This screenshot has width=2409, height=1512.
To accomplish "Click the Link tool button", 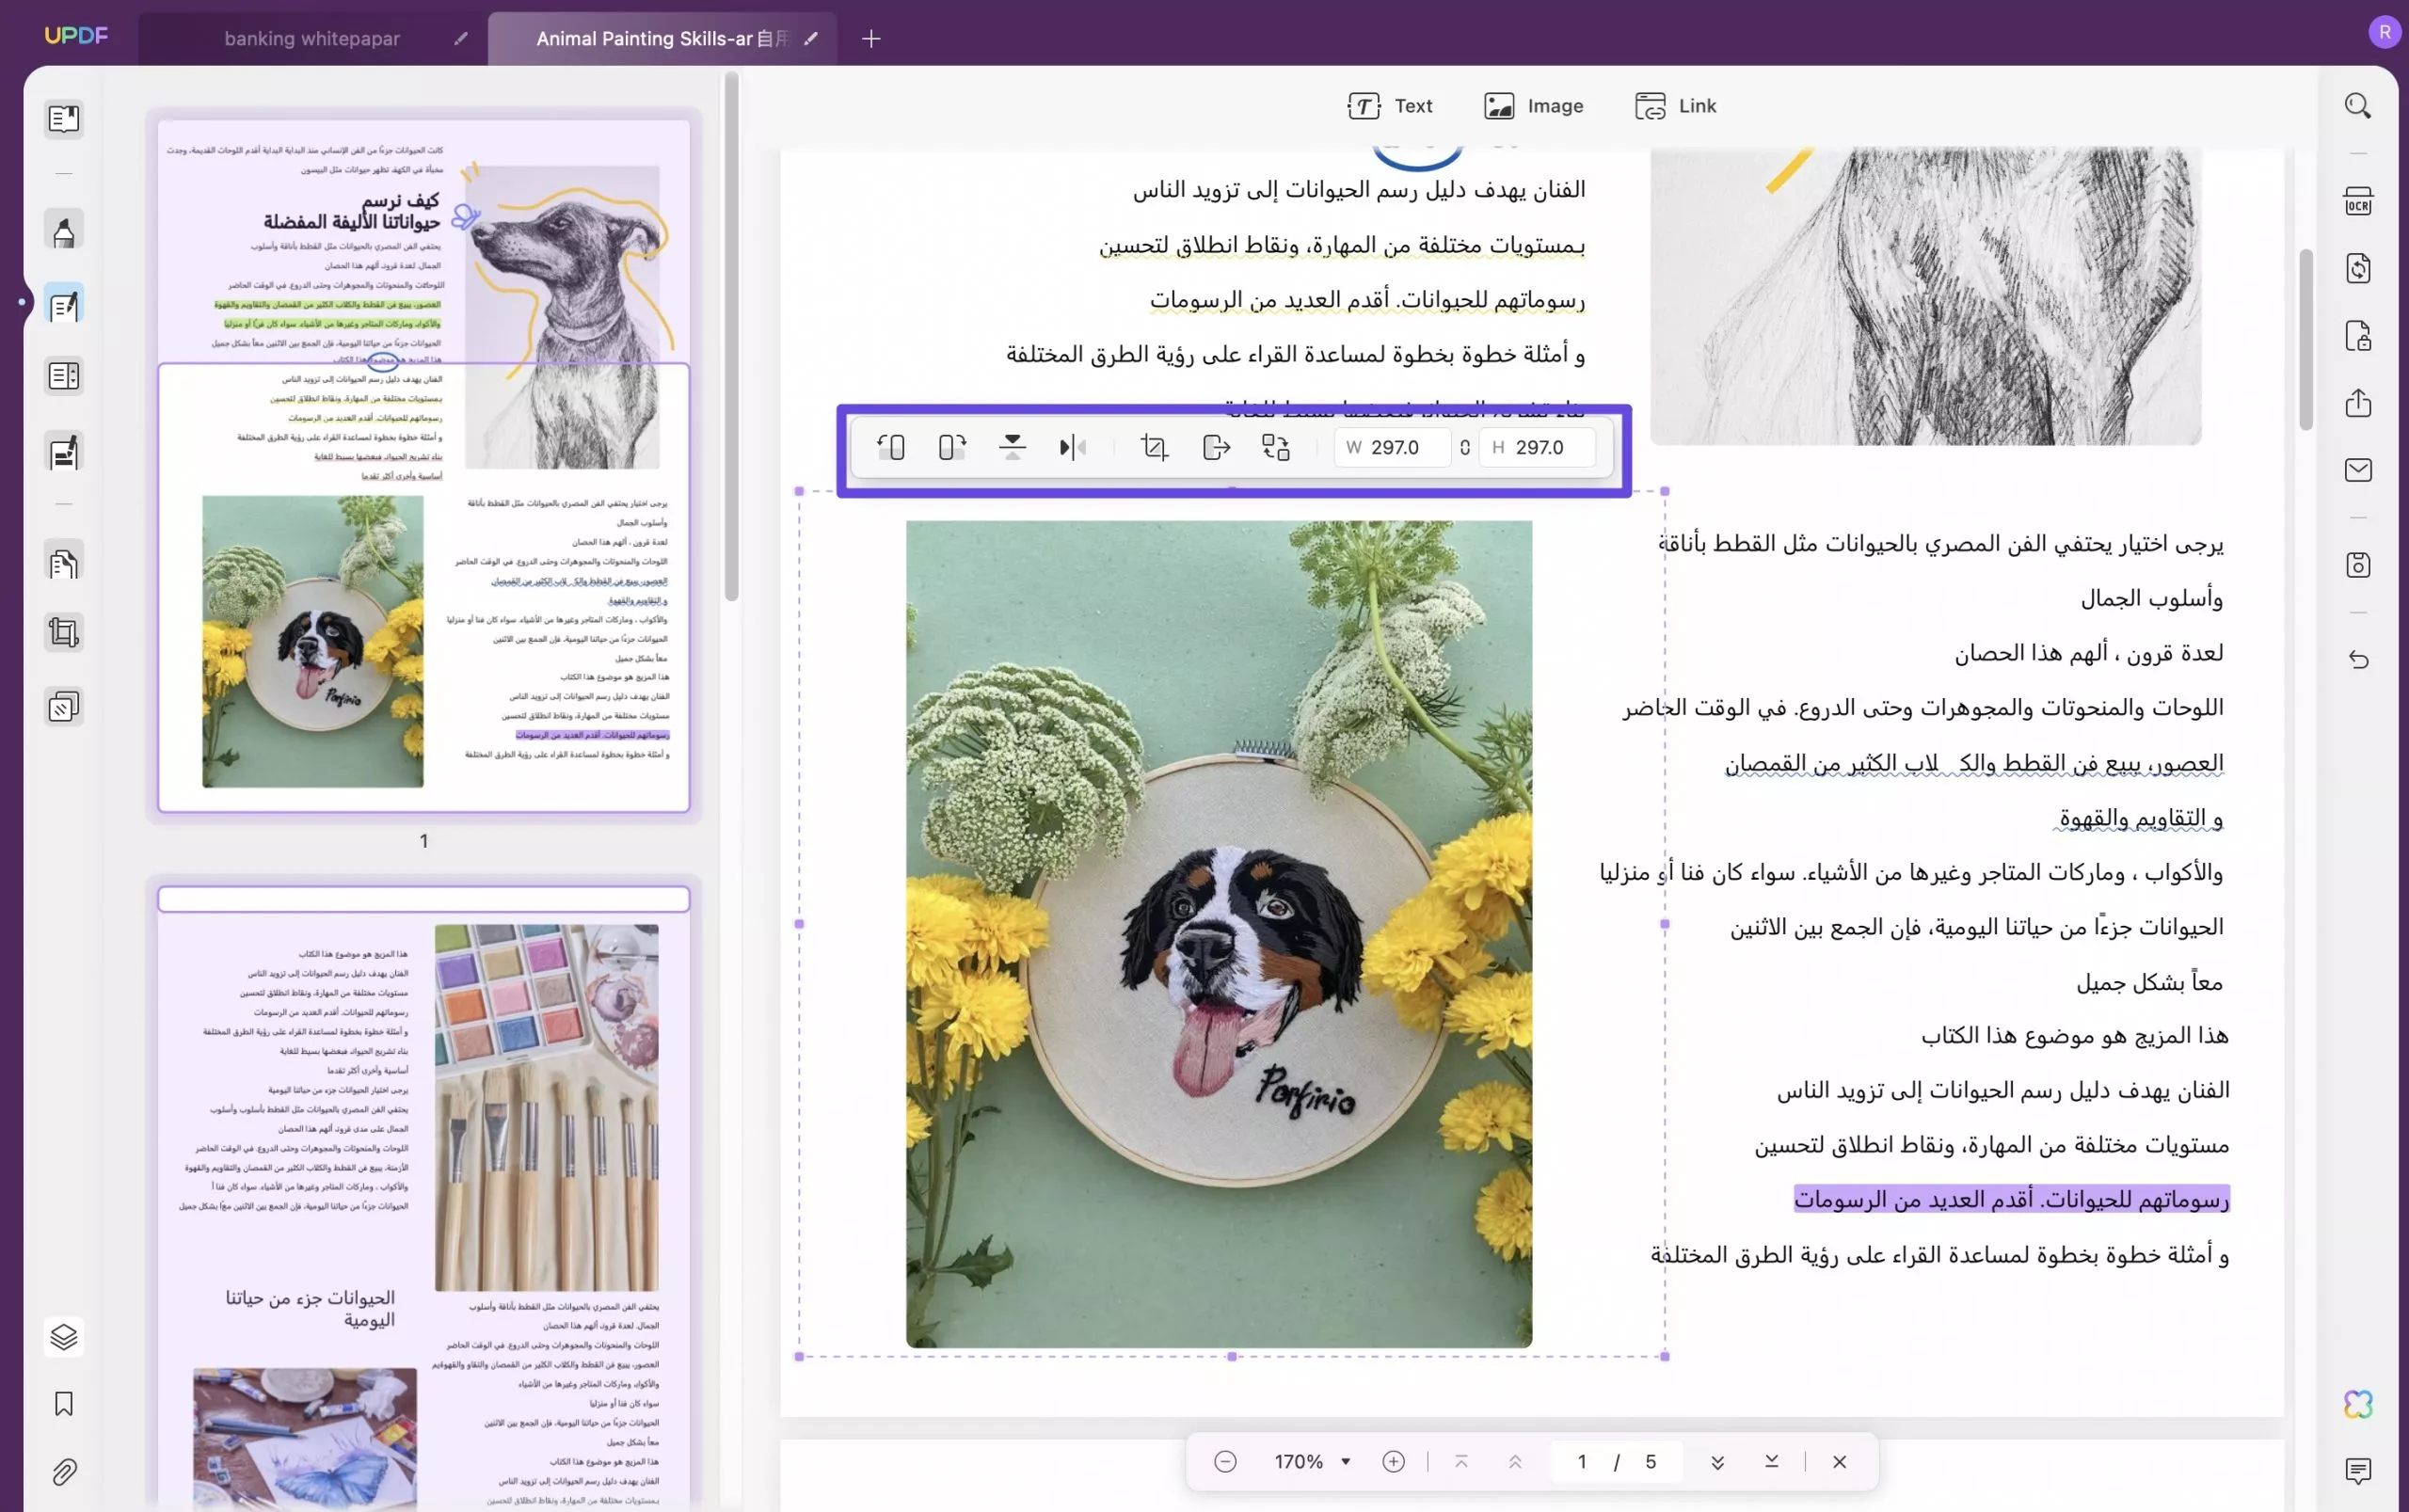I will click(1675, 106).
